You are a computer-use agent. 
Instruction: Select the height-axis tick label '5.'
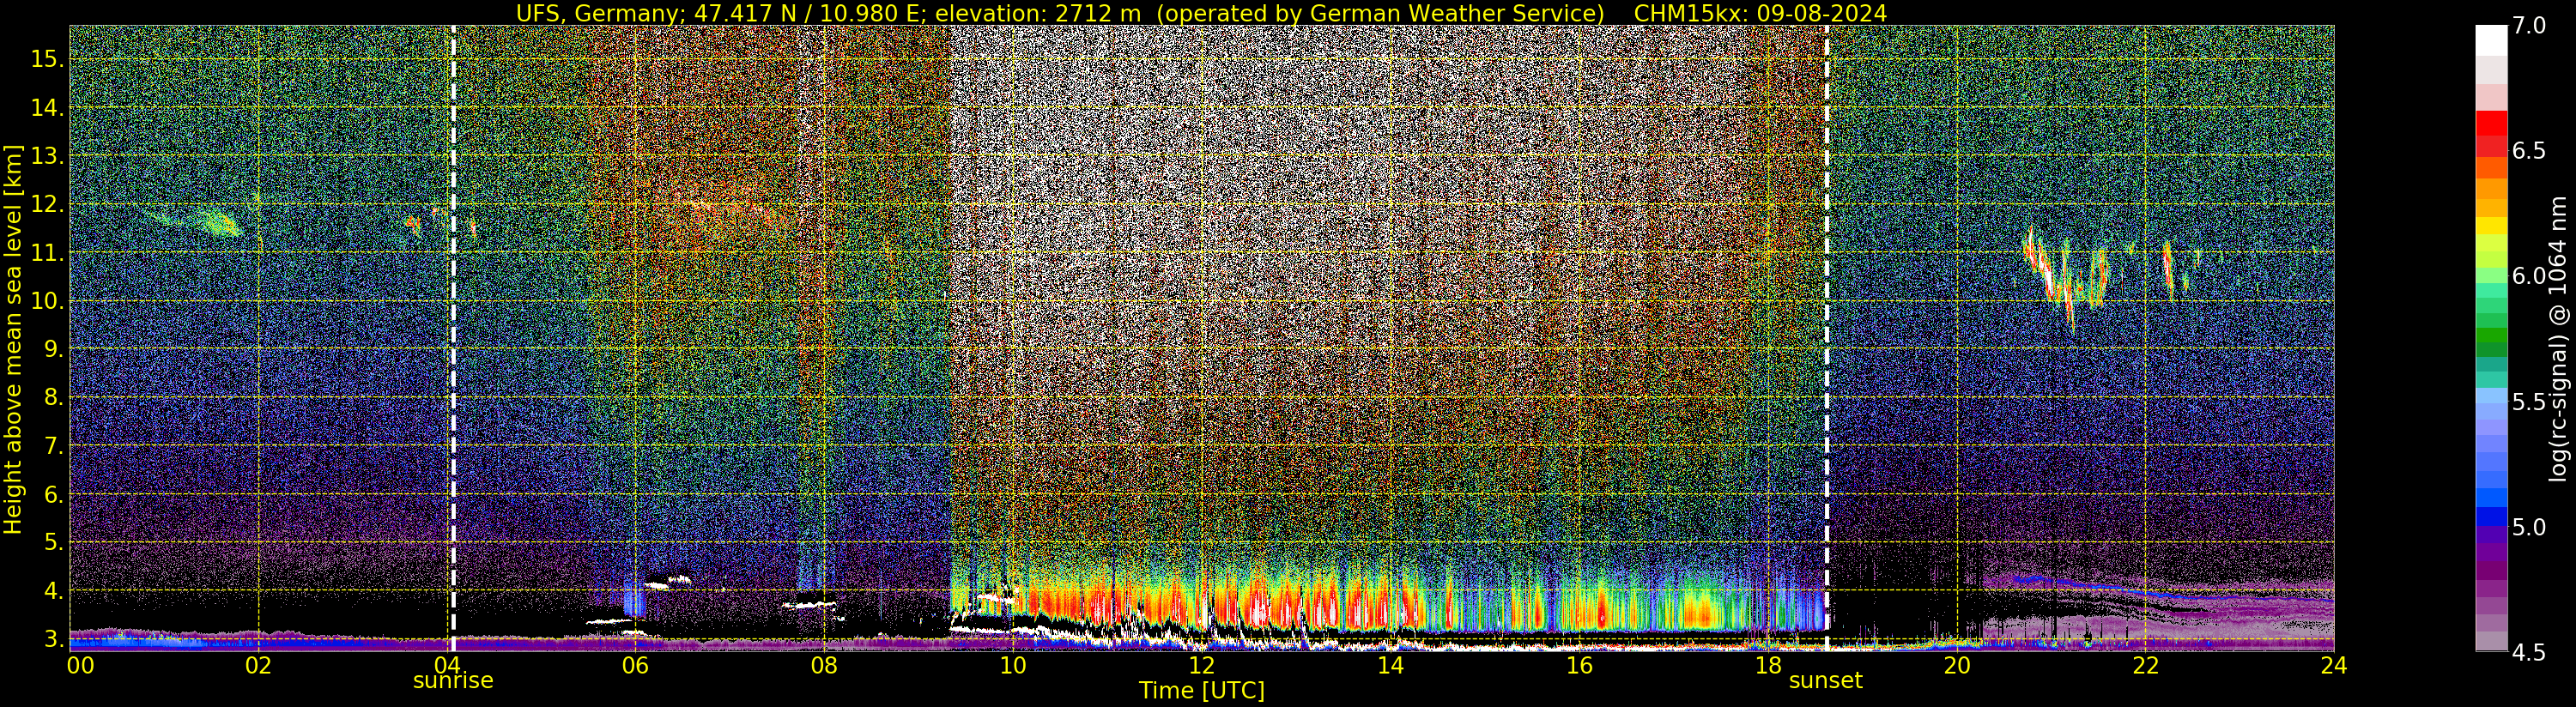(x=53, y=542)
